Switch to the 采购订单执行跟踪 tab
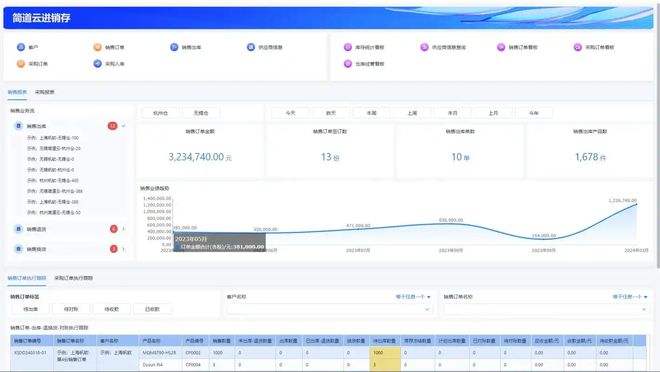Viewport: 660px width, 372px height. [x=74, y=278]
